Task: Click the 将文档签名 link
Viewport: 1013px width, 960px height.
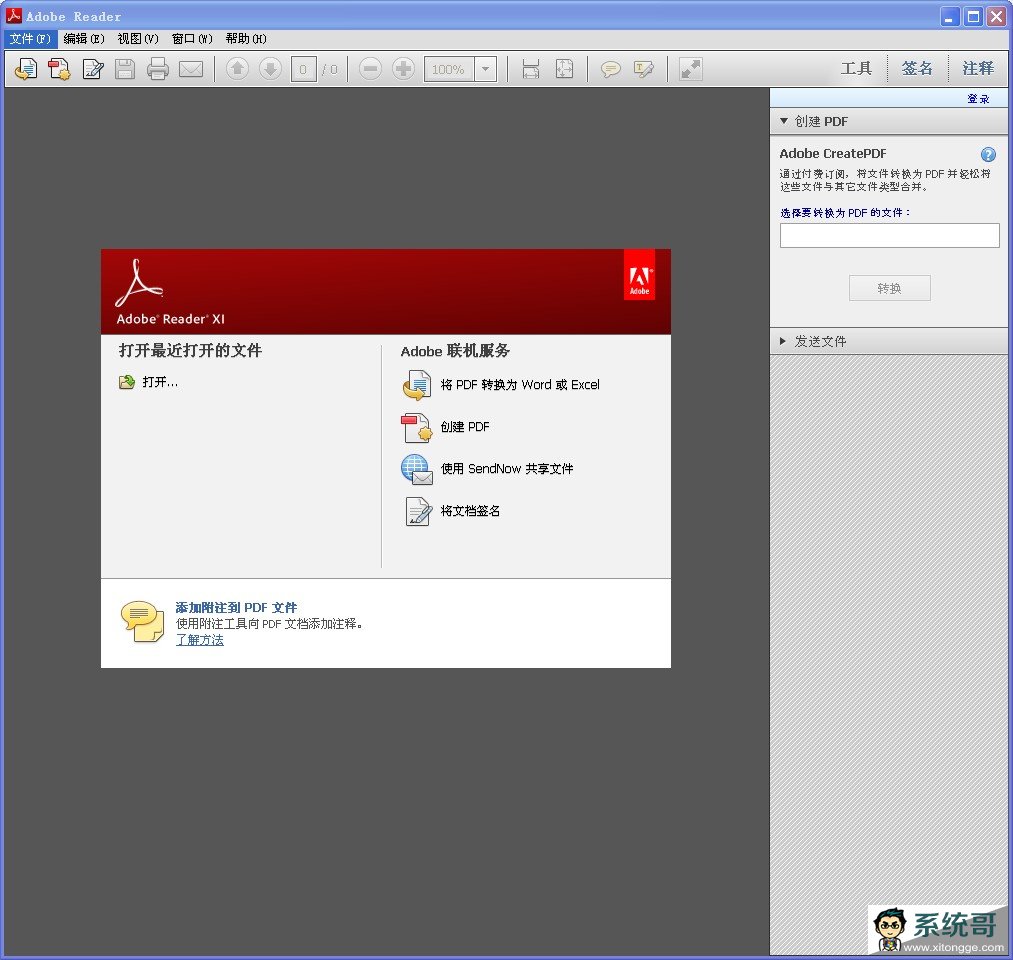Action: 470,510
